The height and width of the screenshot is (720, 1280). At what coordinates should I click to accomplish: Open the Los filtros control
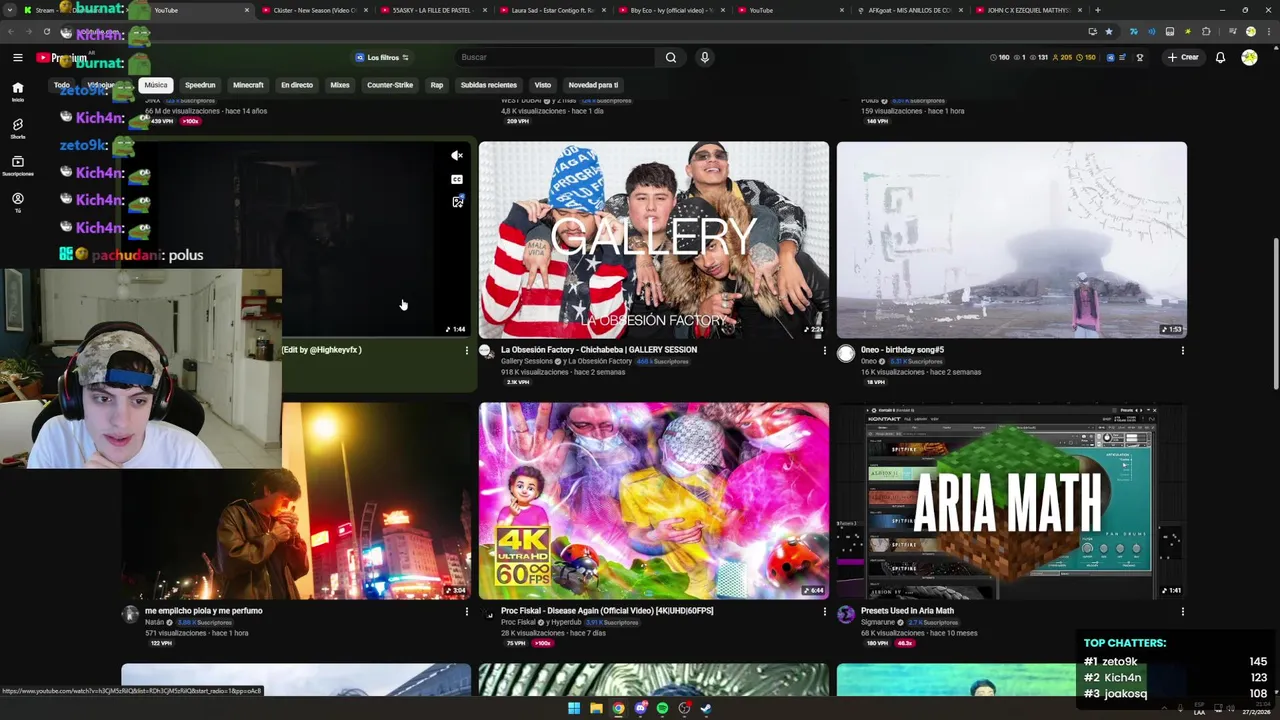(382, 57)
